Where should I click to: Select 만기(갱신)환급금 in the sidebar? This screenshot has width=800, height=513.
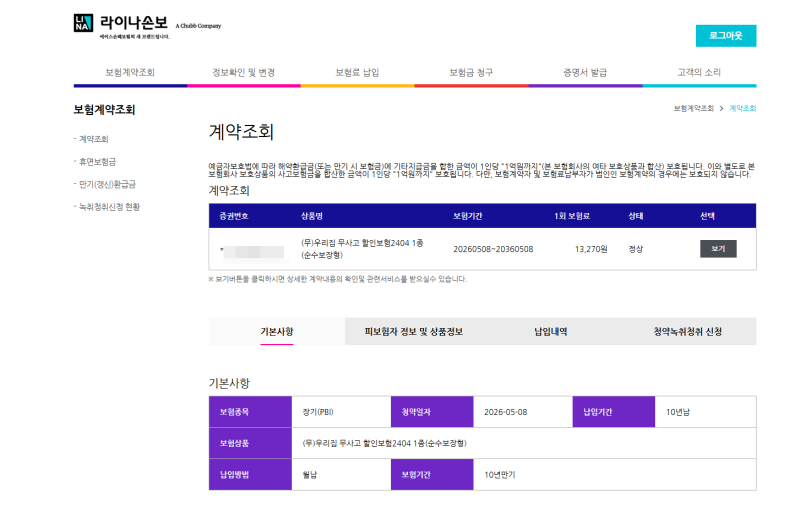pyautogui.click(x=107, y=184)
